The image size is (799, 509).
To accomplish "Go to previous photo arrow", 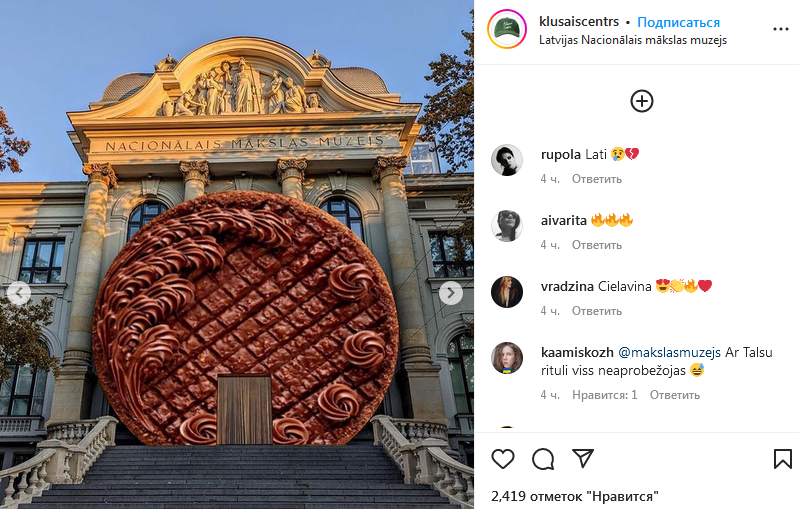I will click(19, 293).
